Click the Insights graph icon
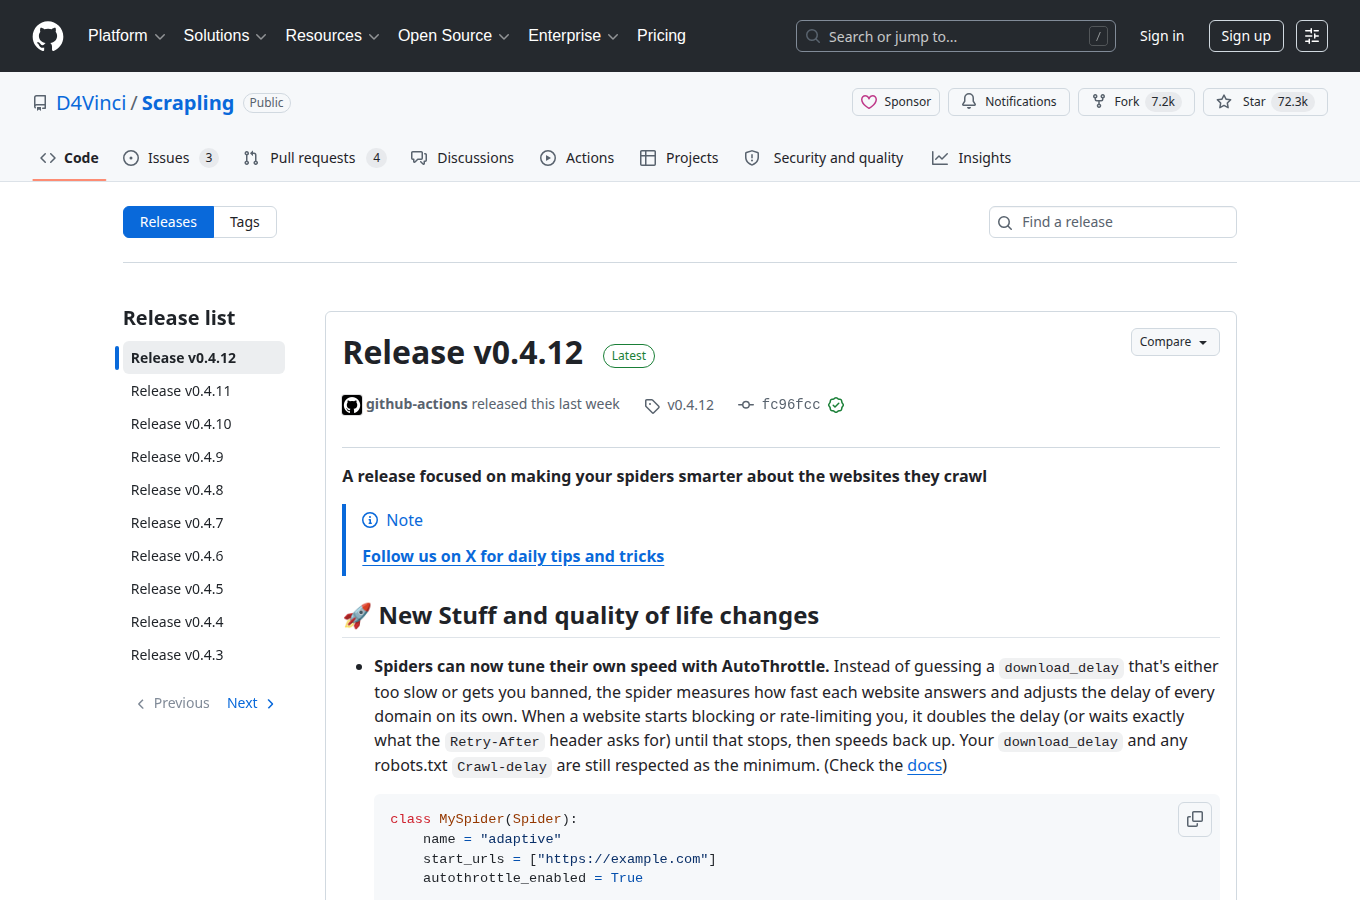This screenshot has height=900, width=1360. click(x=940, y=158)
